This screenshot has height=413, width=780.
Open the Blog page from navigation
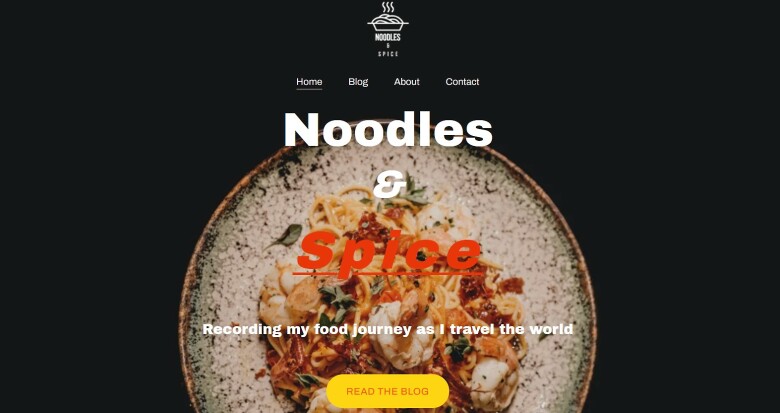click(358, 82)
